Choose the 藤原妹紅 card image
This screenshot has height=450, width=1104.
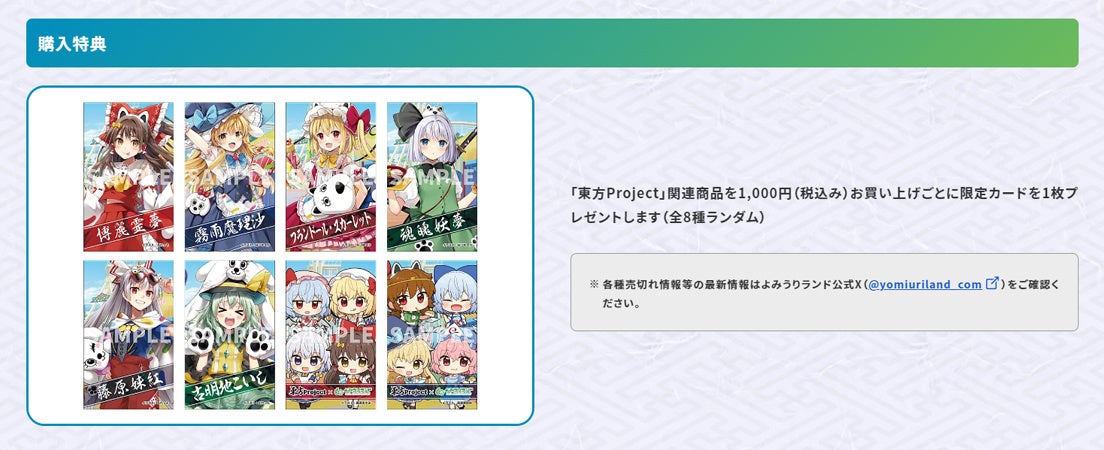click(128, 335)
